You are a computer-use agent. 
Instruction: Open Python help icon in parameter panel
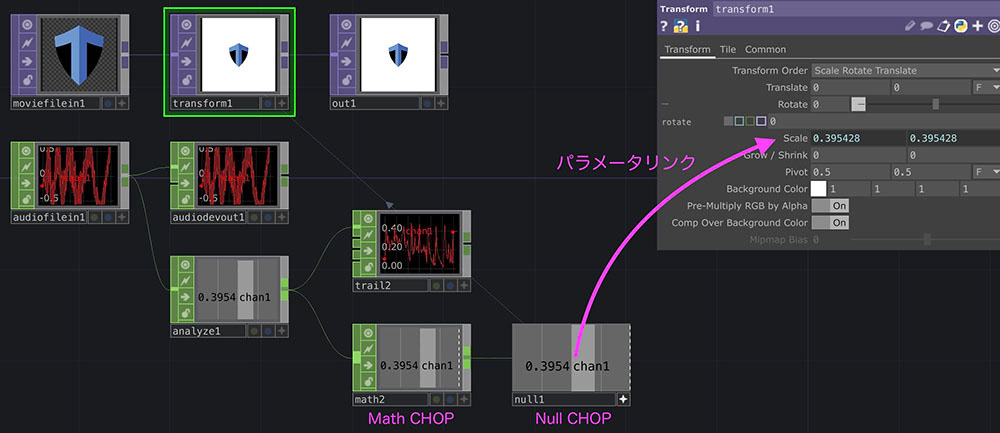pyautogui.click(x=681, y=26)
